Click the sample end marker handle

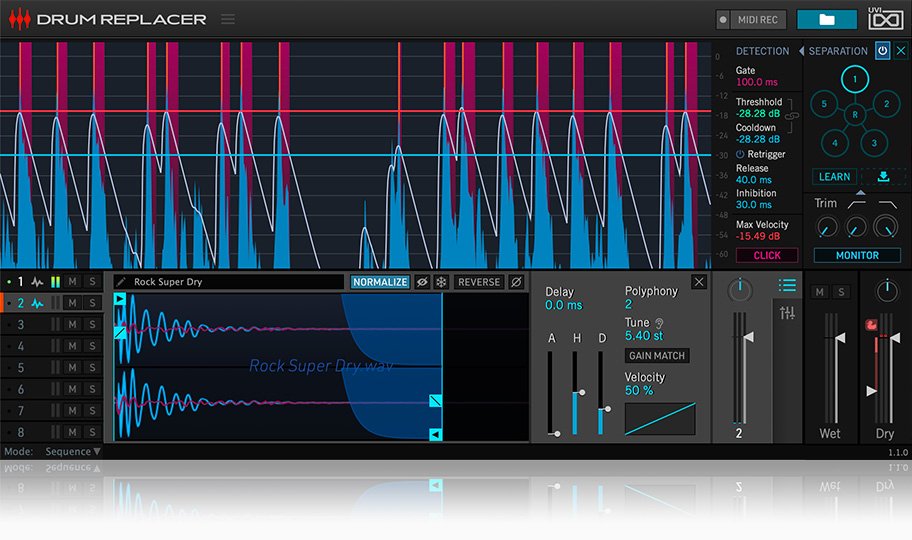coord(436,434)
